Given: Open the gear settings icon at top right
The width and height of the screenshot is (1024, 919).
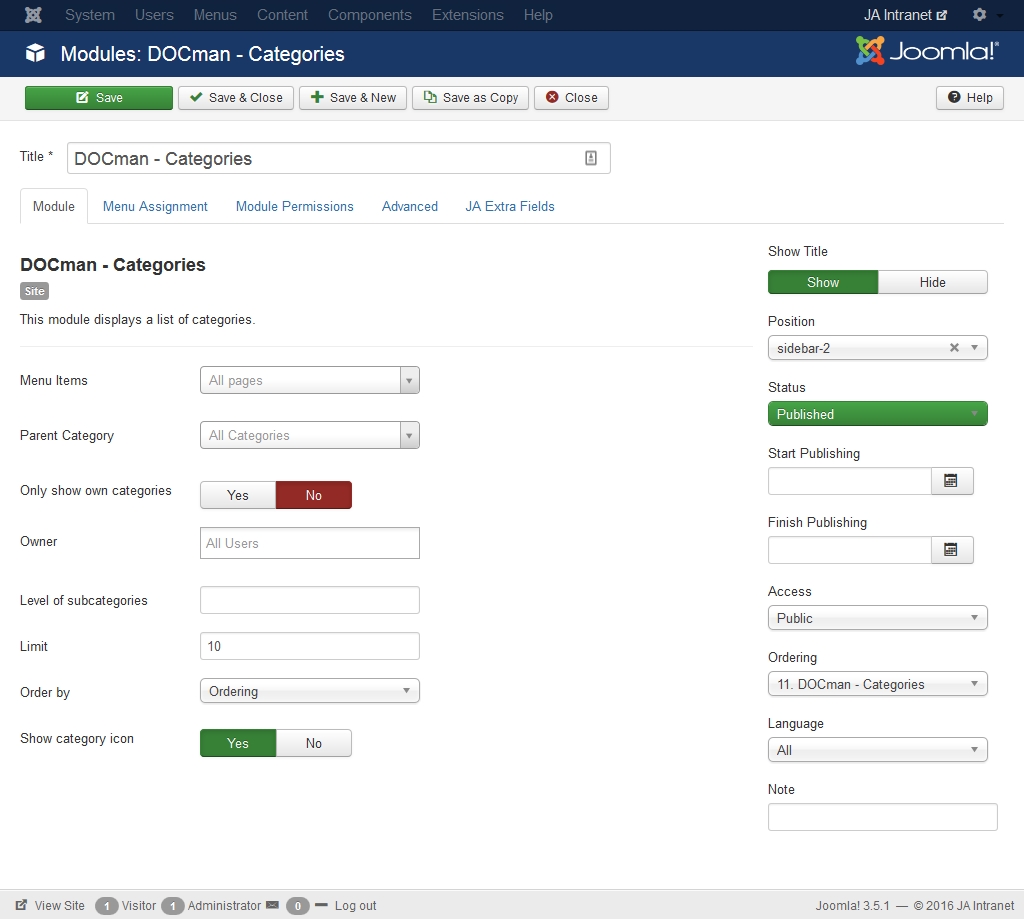Looking at the screenshot, I should (x=979, y=14).
